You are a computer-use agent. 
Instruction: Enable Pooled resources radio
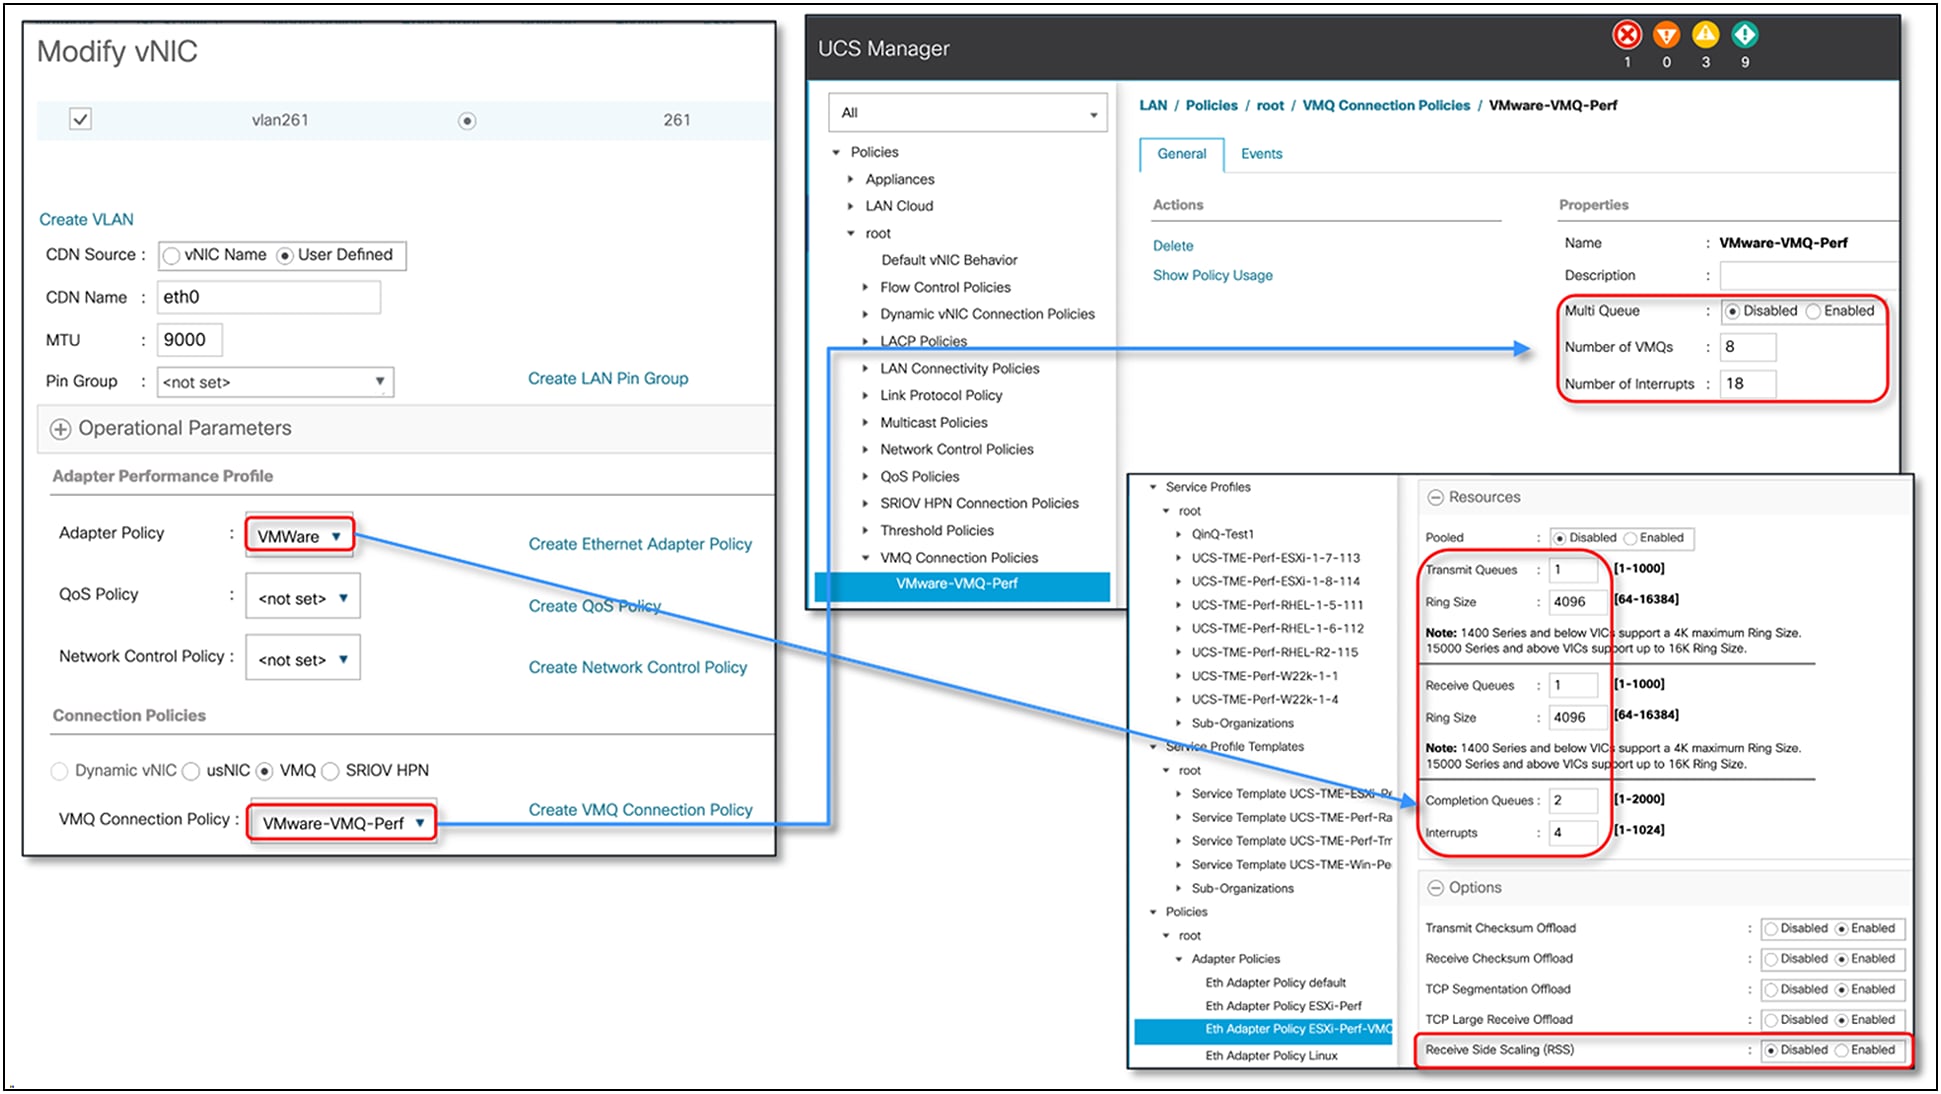pyautogui.click(x=1630, y=538)
